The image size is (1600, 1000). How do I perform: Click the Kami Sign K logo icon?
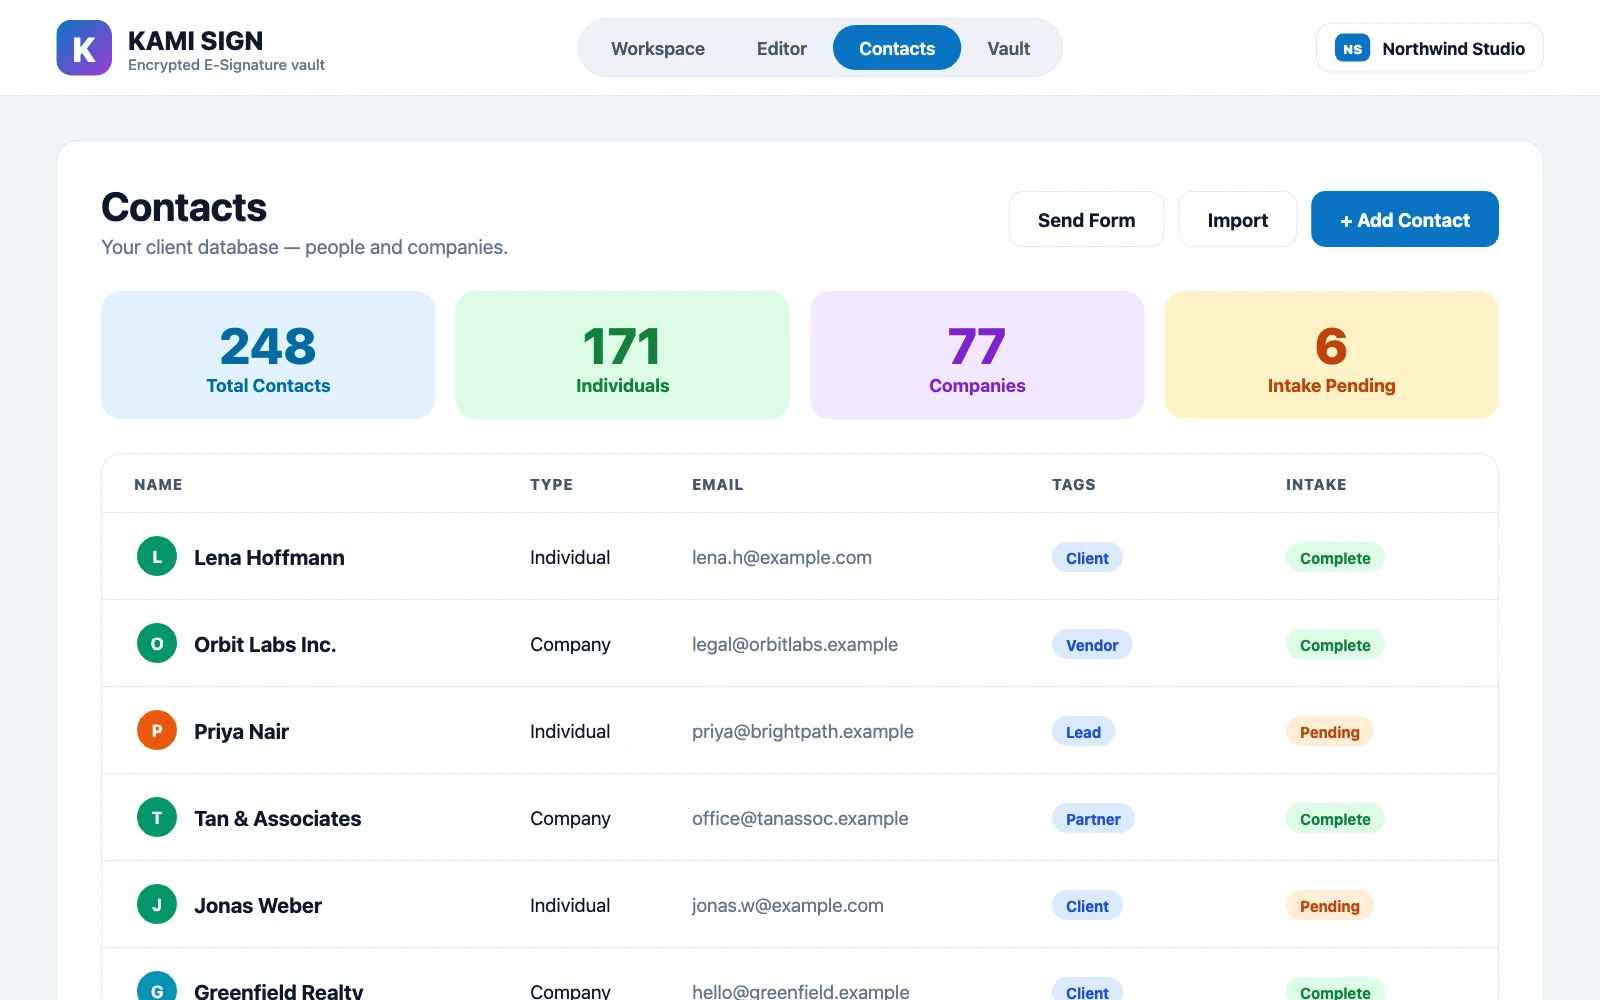pos(84,48)
